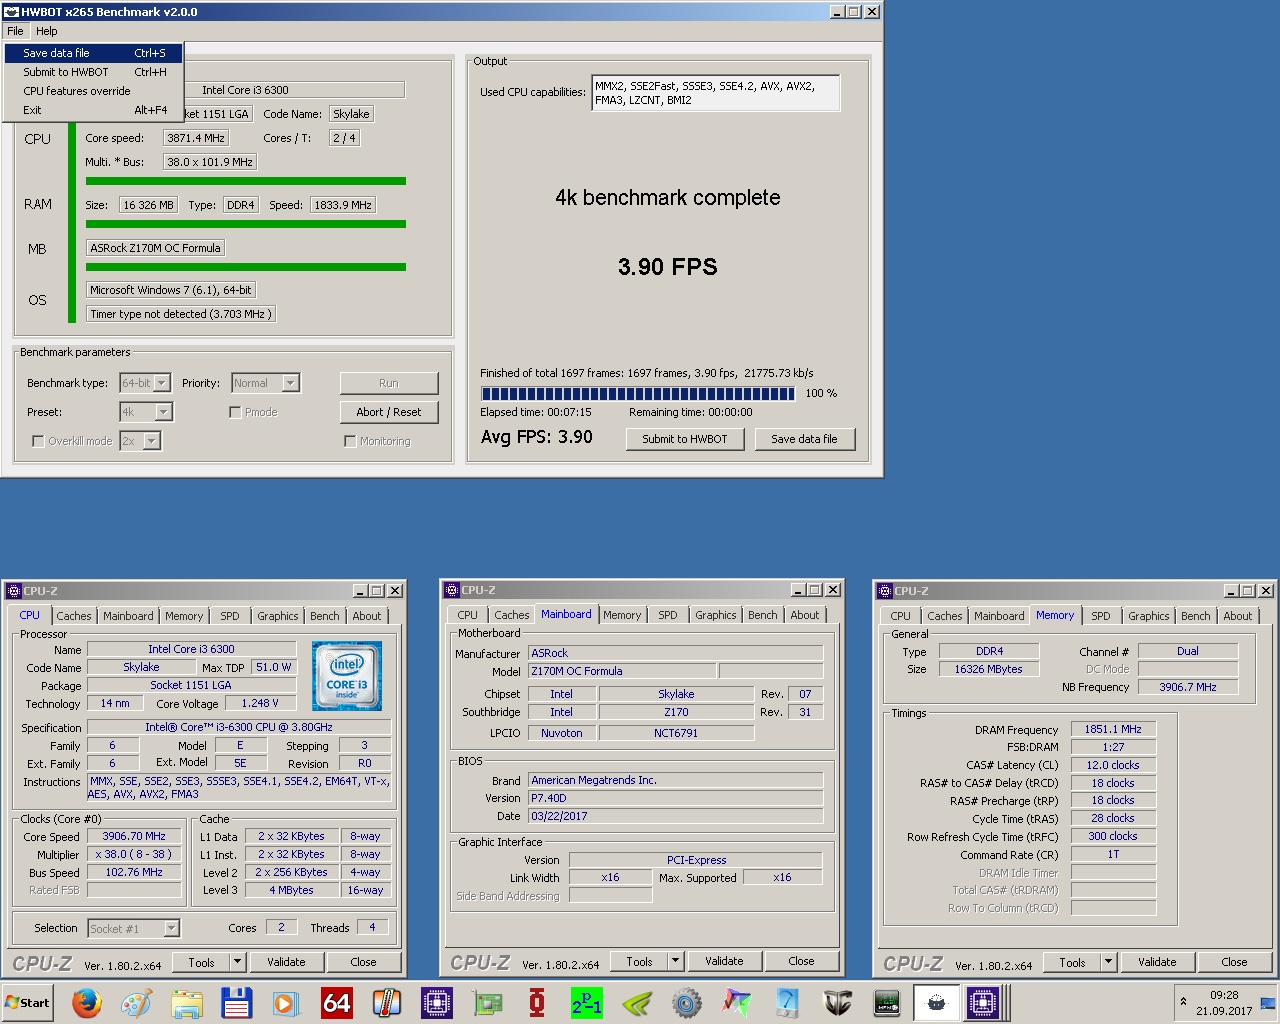The width and height of the screenshot is (1280, 1024).
Task: Click HWBOT x265 title bar icon
Action: (x=11, y=12)
